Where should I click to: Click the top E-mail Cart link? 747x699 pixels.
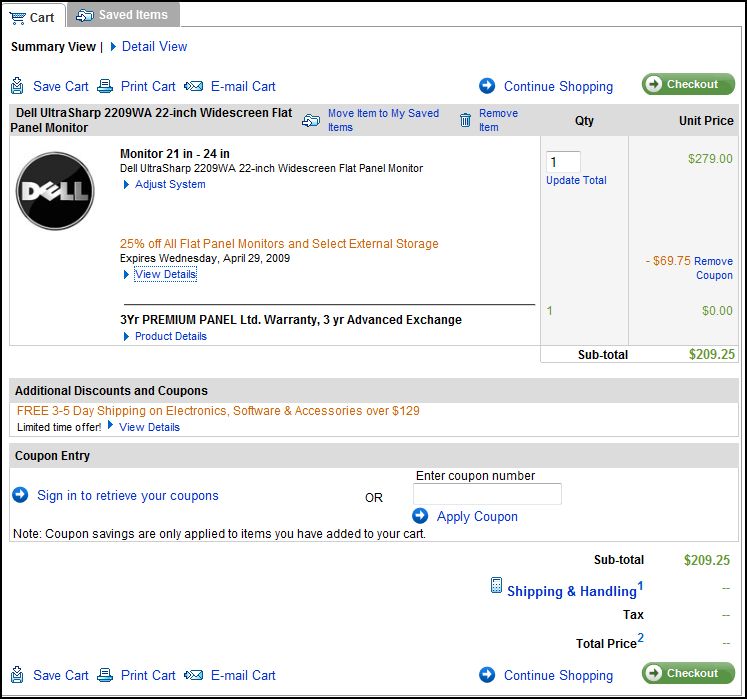pos(243,86)
